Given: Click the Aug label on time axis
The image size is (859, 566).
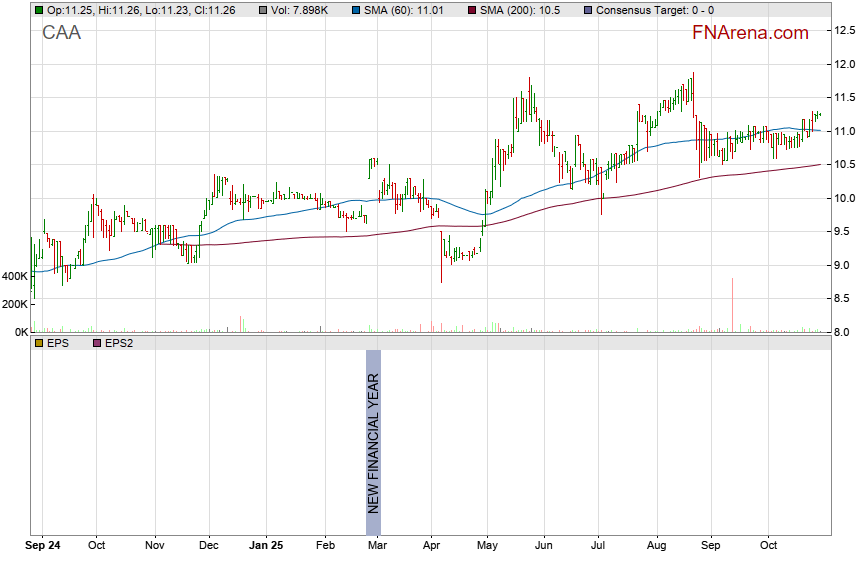Looking at the screenshot, I should [x=656, y=546].
